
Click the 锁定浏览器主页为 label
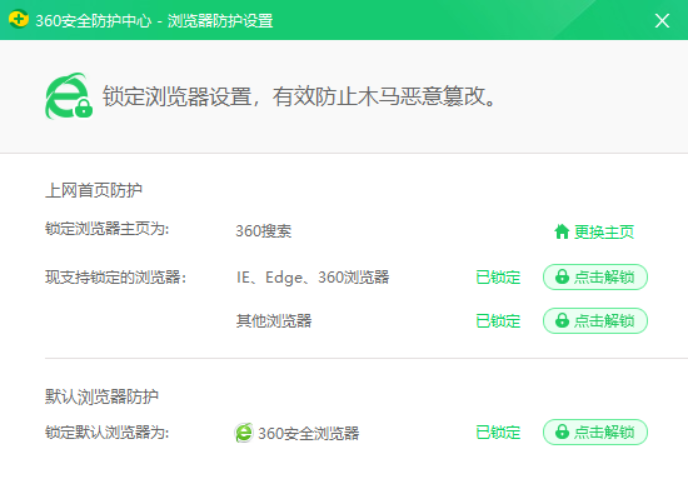coord(107,229)
